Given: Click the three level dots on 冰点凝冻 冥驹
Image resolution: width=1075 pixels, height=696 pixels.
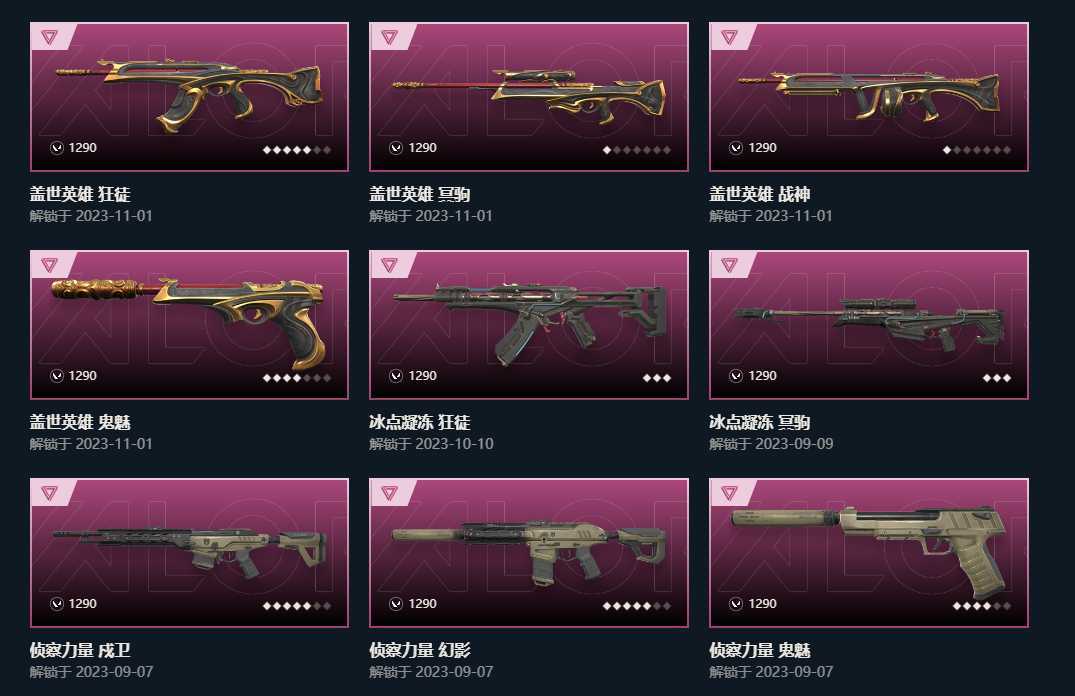Looking at the screenshot, I should (x=997, y=378).
